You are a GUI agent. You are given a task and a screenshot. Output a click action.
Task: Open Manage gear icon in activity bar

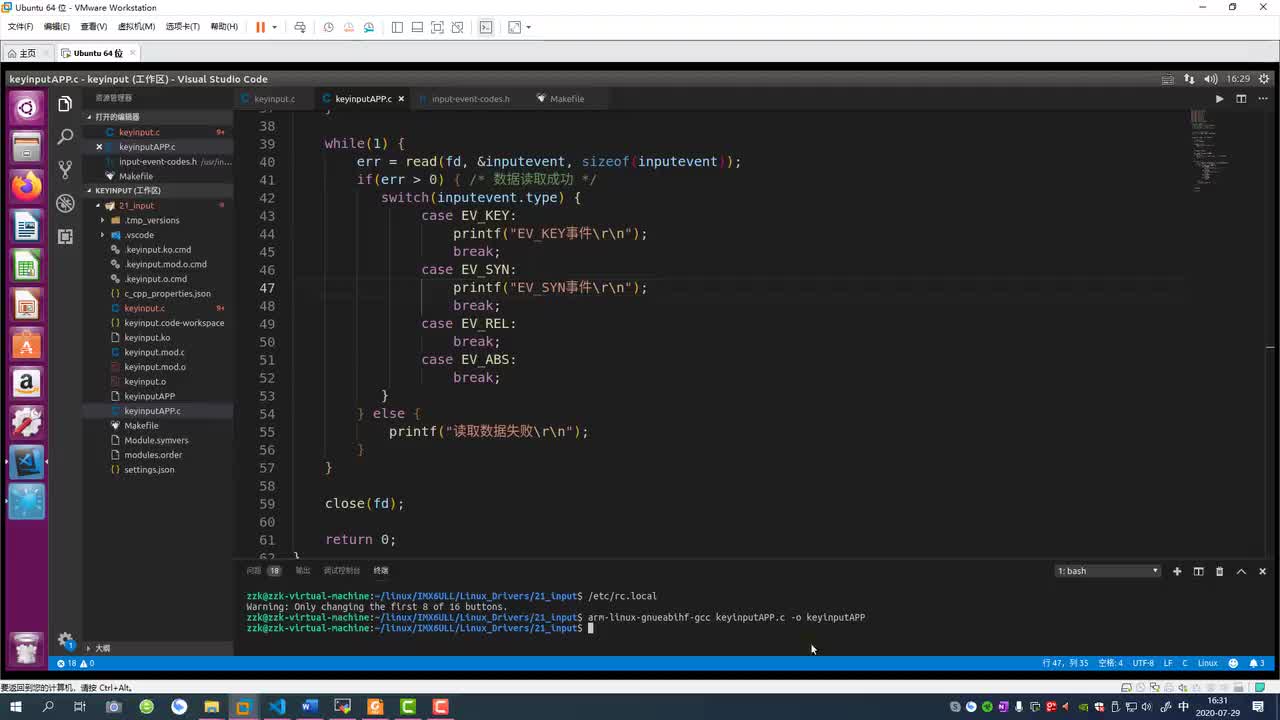click(65, 640)
